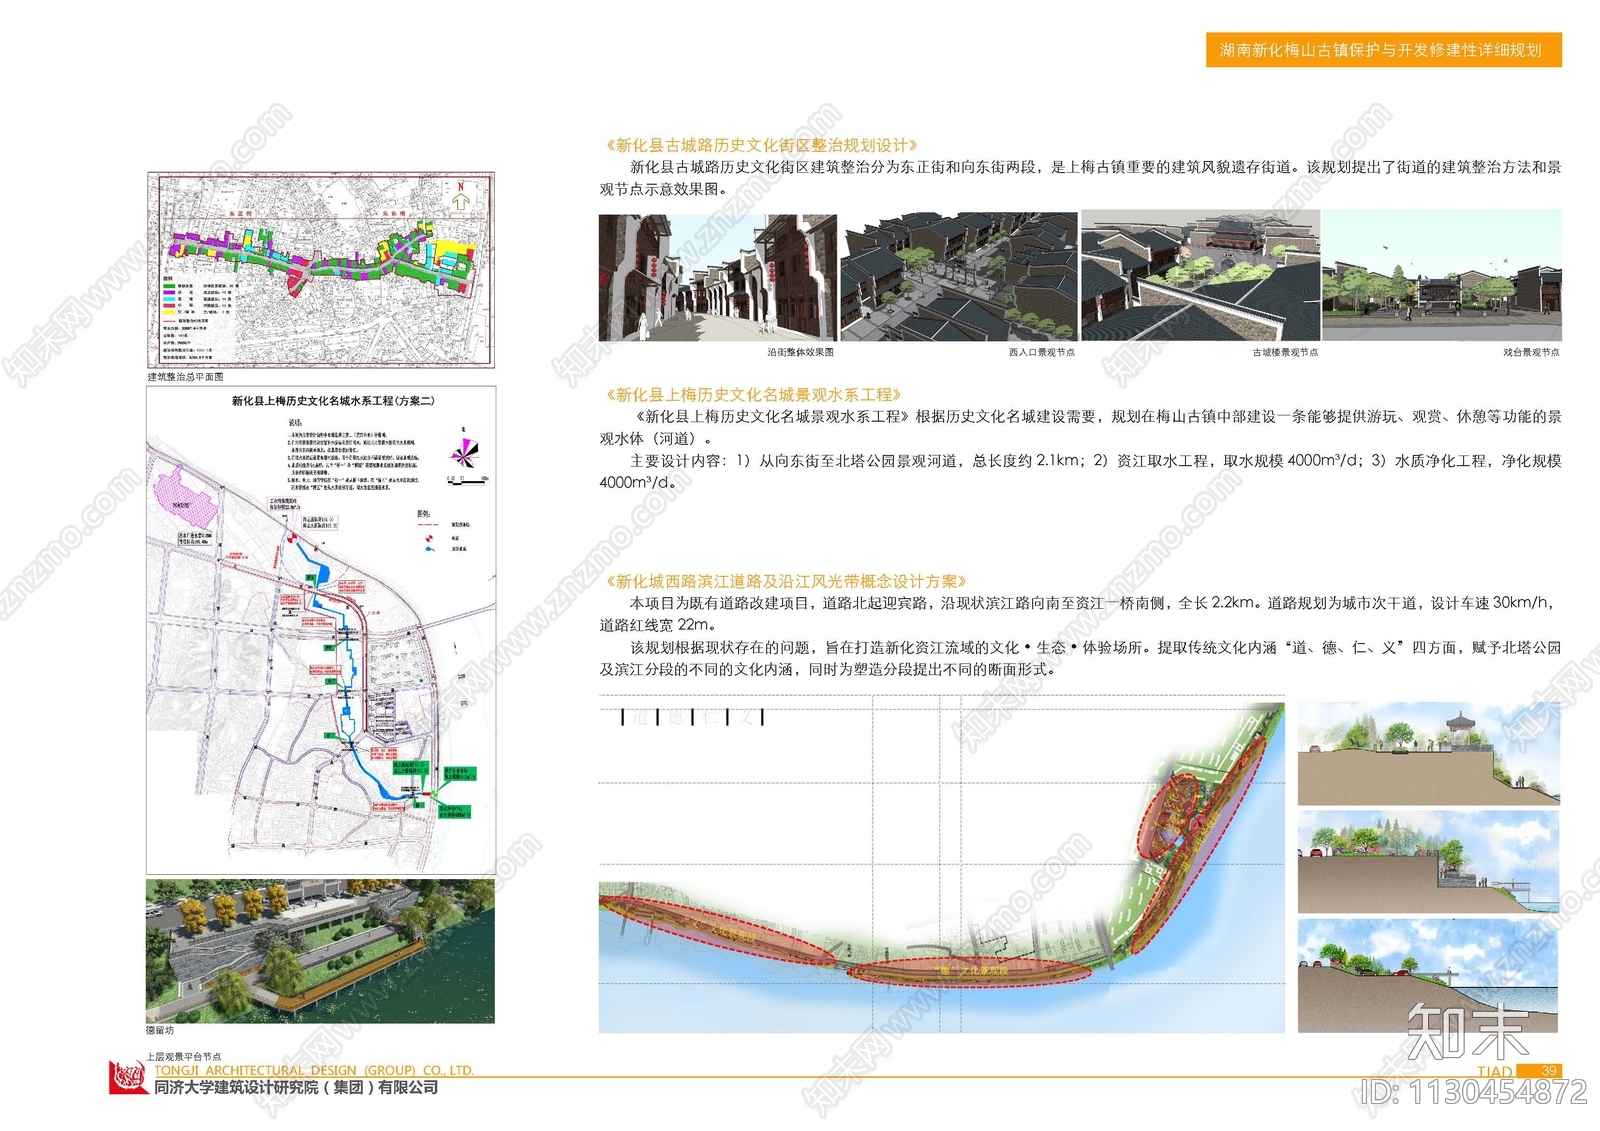Click the pink hatched zone on water system map
This screenshot has width=1600, height=1131.
[x=184, y=496]
